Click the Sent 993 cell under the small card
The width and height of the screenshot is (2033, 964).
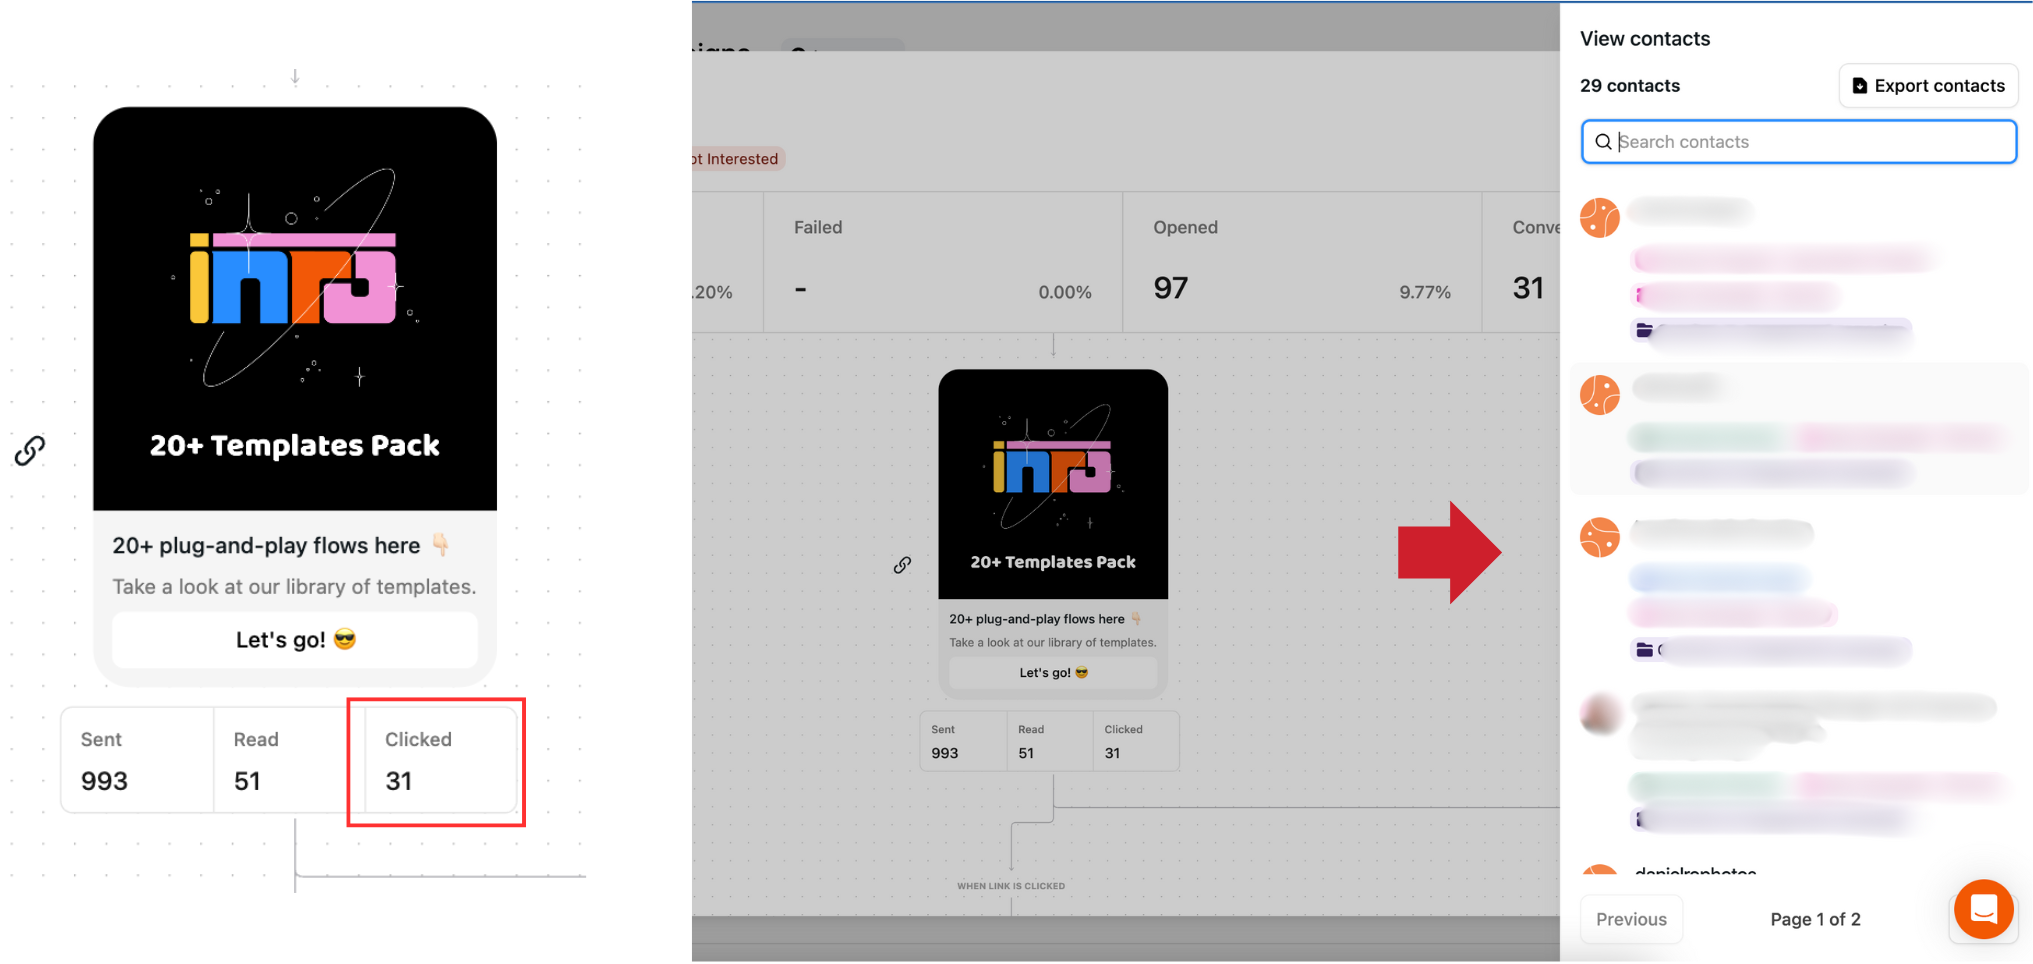964,741
